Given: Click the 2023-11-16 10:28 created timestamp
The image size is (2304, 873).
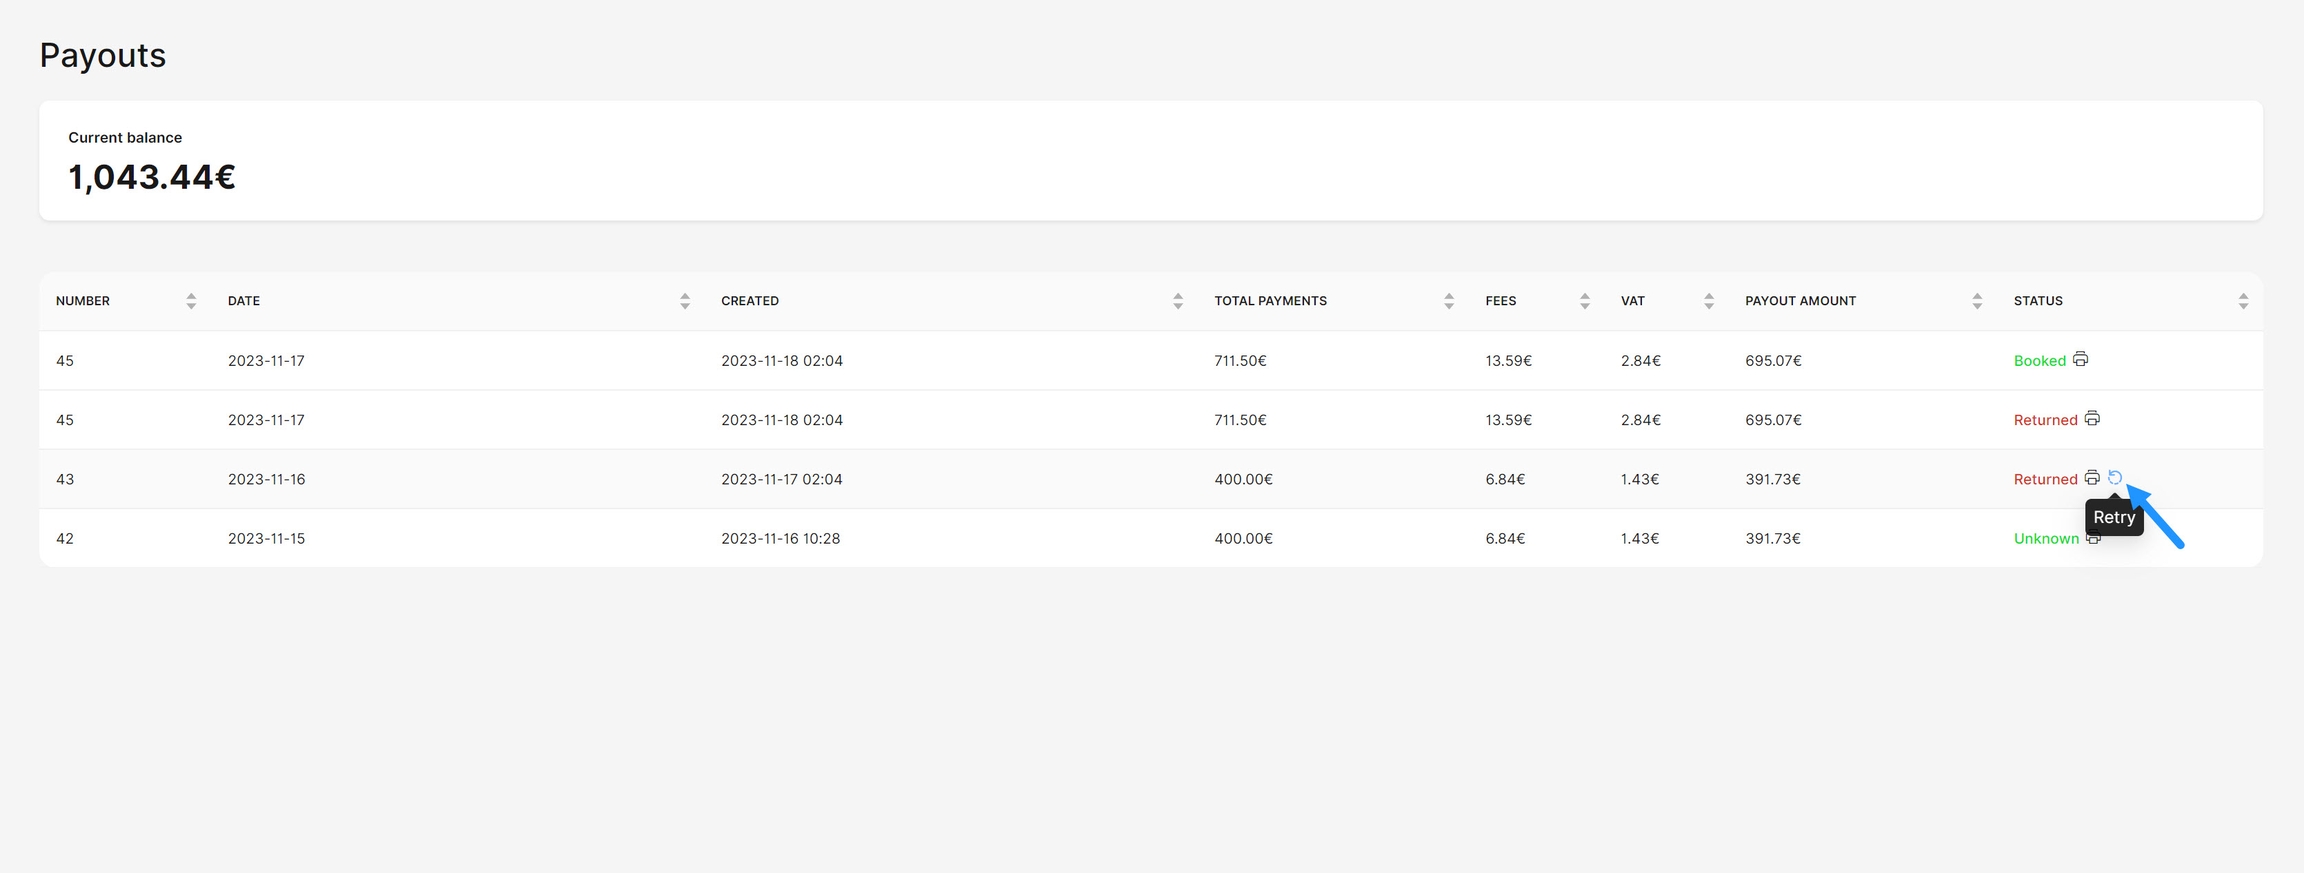Looking at the screenshot, I should pos(780,538).
